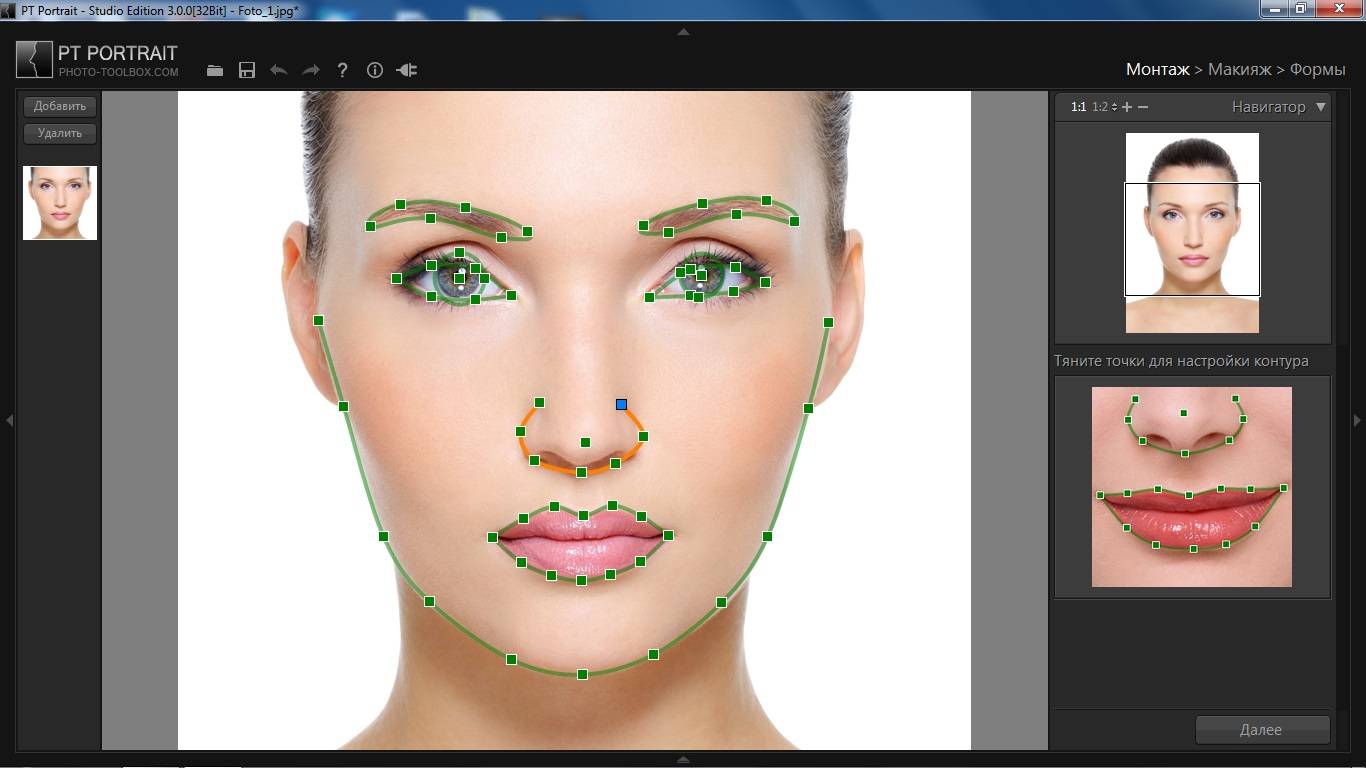Undo the last action
The width and height of the screenshot is (1366, 768).
(279, 70)
